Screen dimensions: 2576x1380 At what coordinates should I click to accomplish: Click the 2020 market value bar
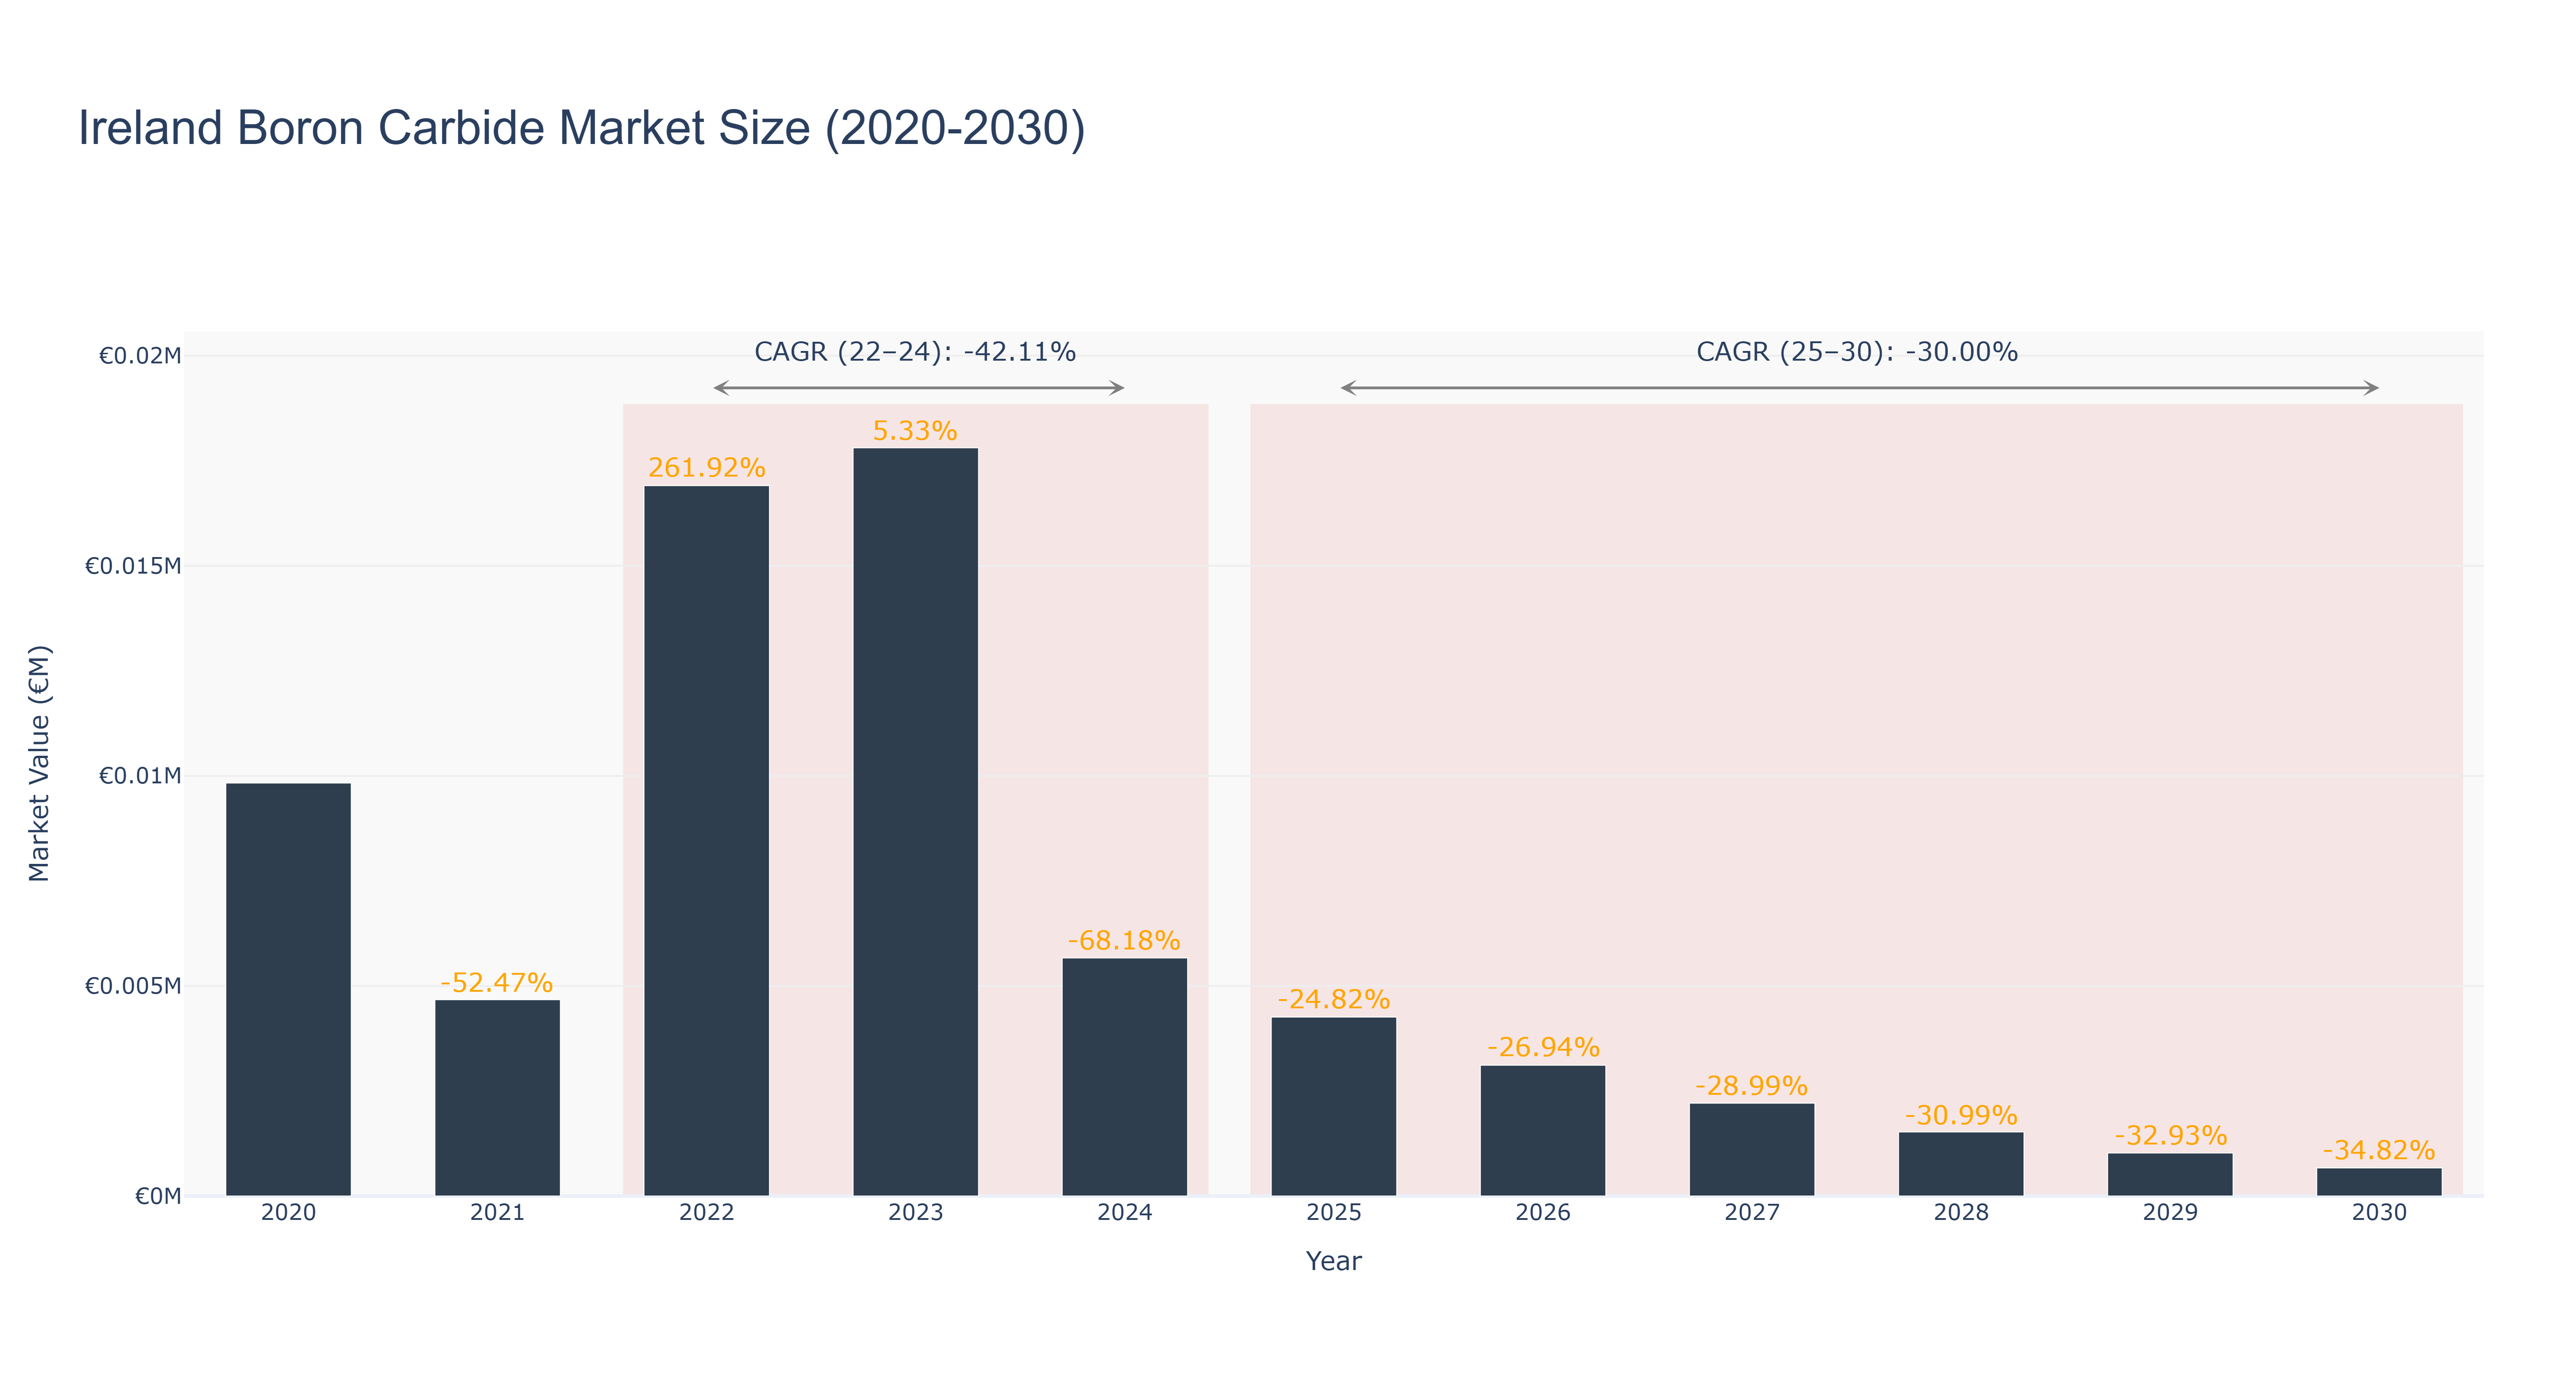pyautogui.click(x=288, y=989)
